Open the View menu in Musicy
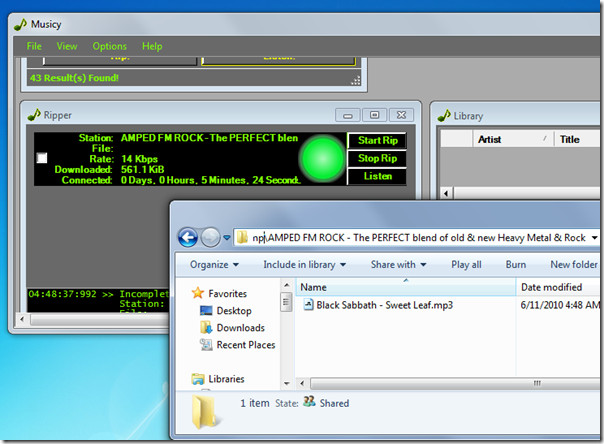Viewport: 604px width, 444px height. point(67,46)
